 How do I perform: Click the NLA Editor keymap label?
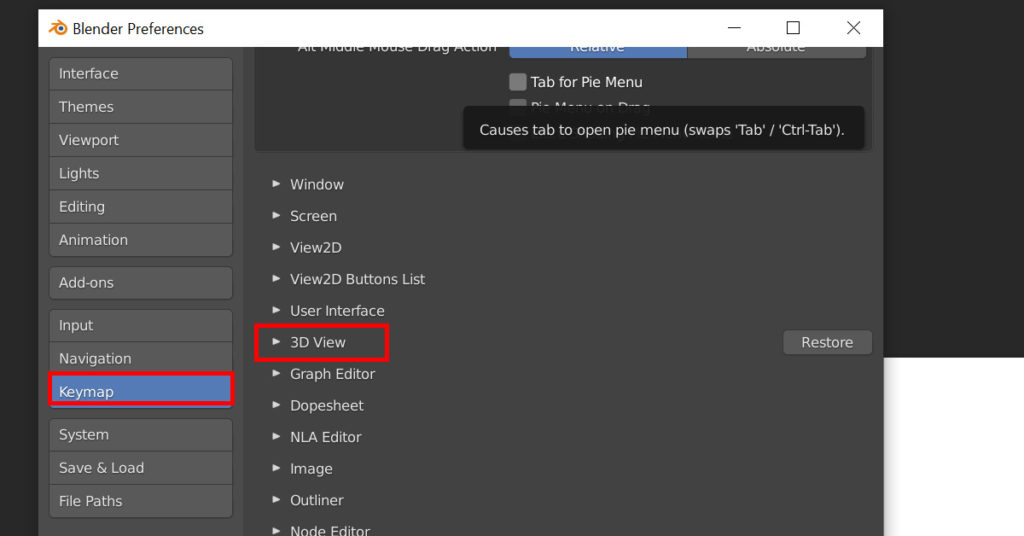pos(325,437)
